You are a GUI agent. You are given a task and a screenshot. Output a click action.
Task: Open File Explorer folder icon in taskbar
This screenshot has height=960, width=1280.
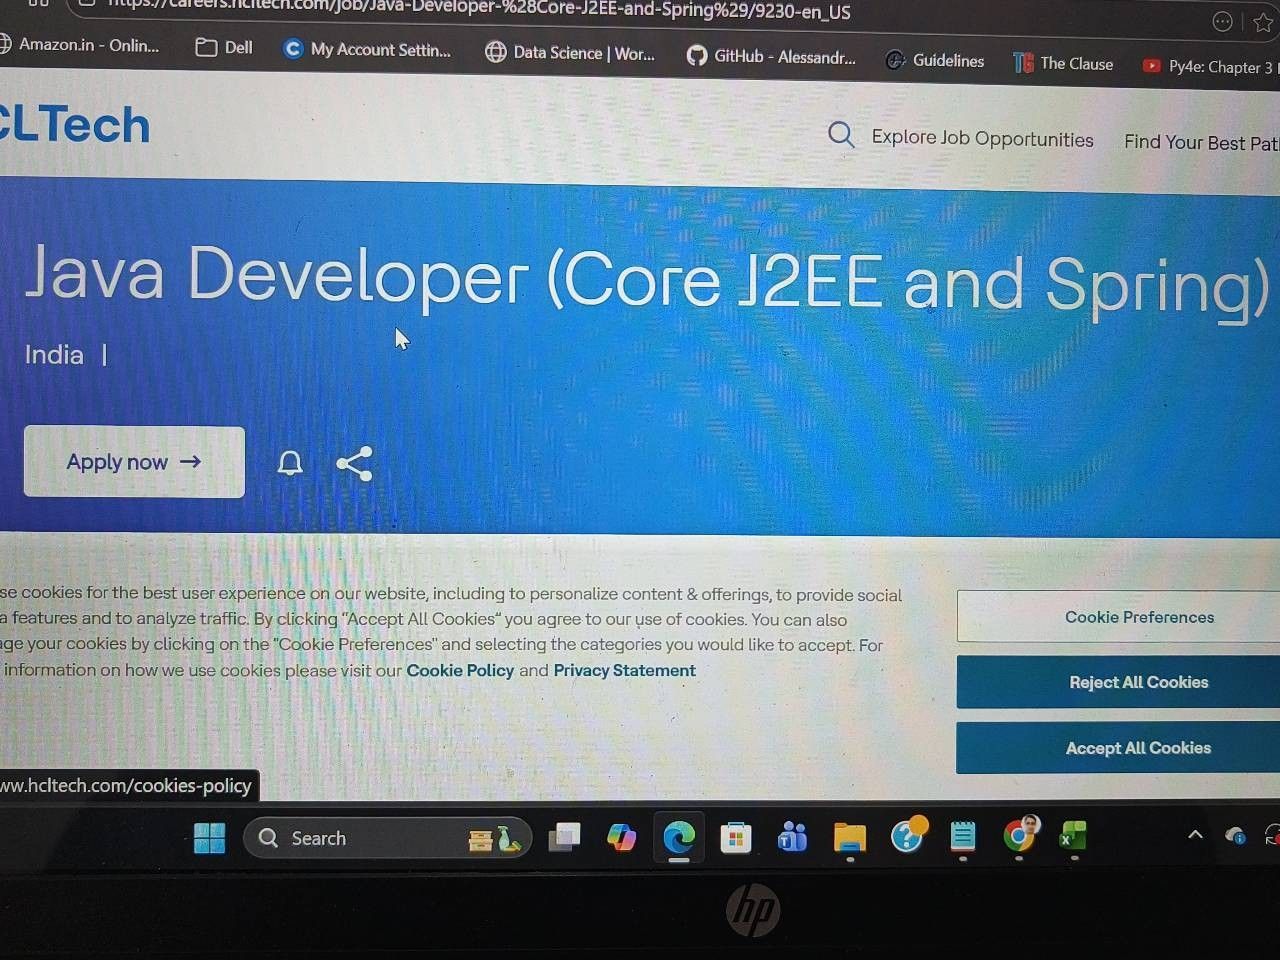coord(849,838)
